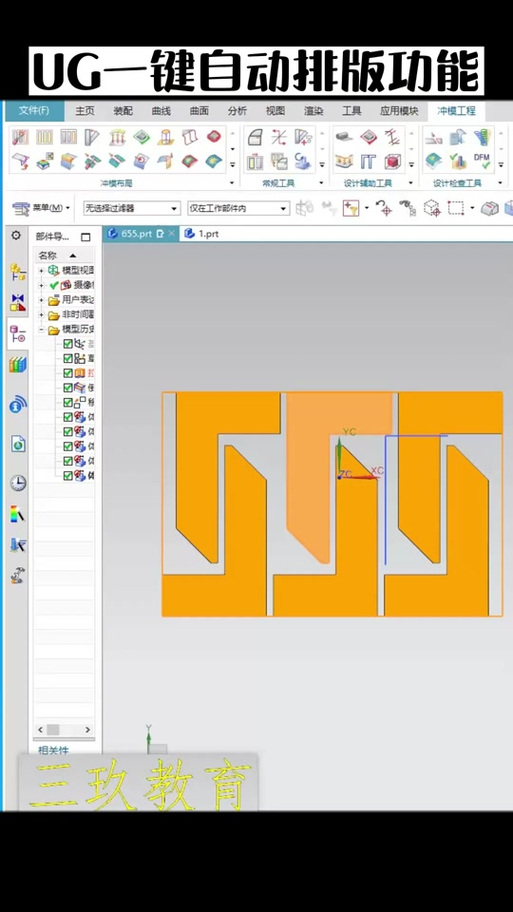Untick the move object feature checkbox
The width and height of the screenshot is (513, 912).
tap(68, 402)
